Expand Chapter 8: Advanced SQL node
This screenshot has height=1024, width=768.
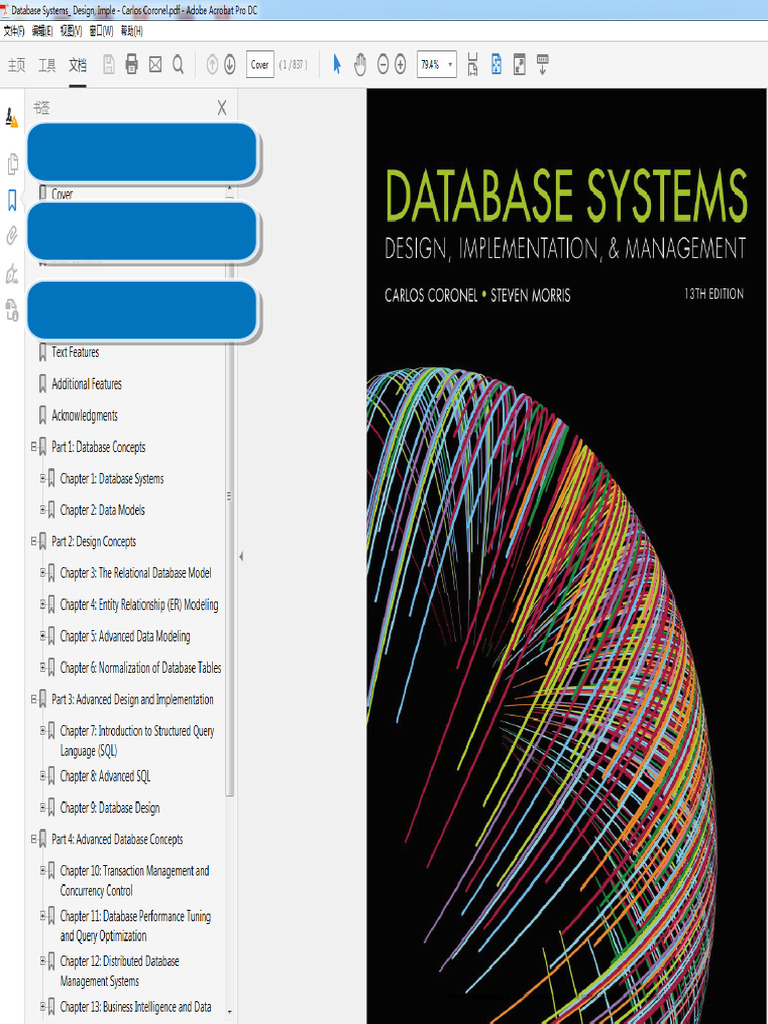pyautogui.click(x=42, y=776)
